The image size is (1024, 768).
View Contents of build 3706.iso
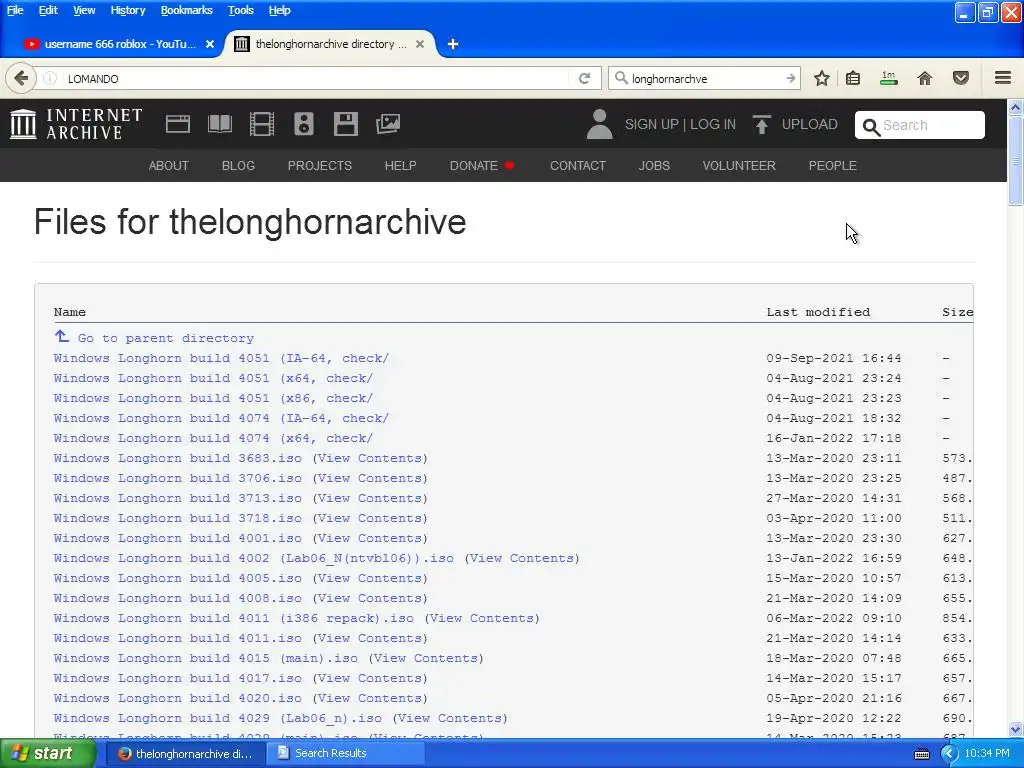[x=370, y=478]
